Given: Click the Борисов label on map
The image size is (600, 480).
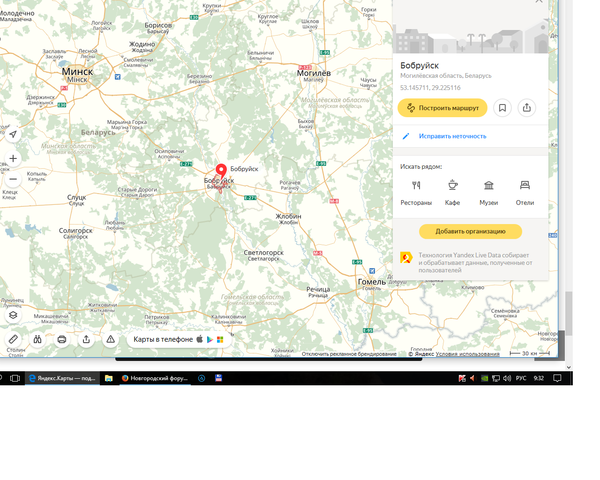Looking at the screenshot, I should point(158,25).
